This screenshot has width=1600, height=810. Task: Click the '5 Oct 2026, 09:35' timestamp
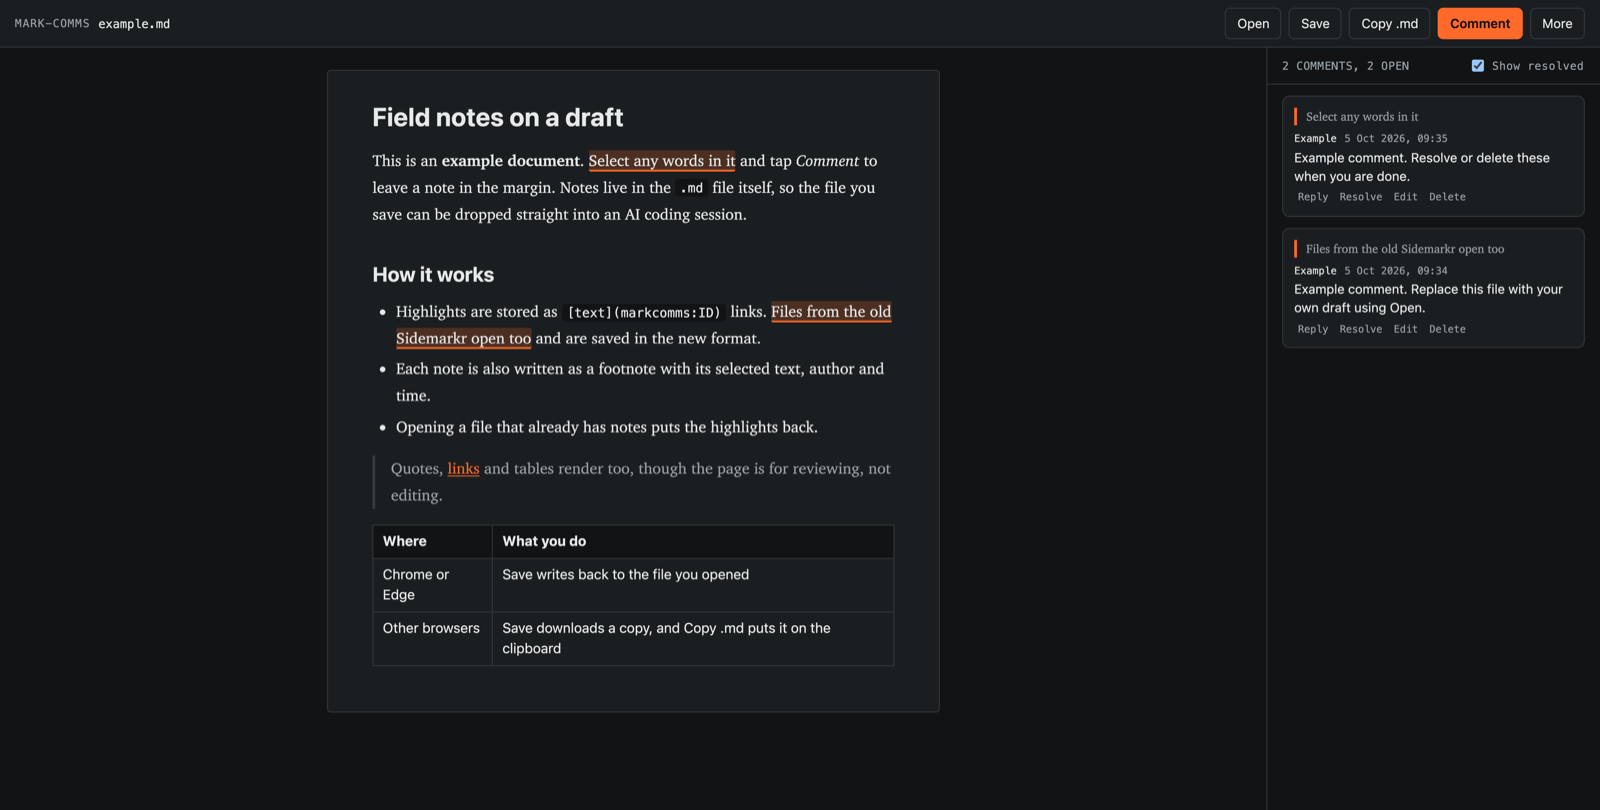(1396, 139)
